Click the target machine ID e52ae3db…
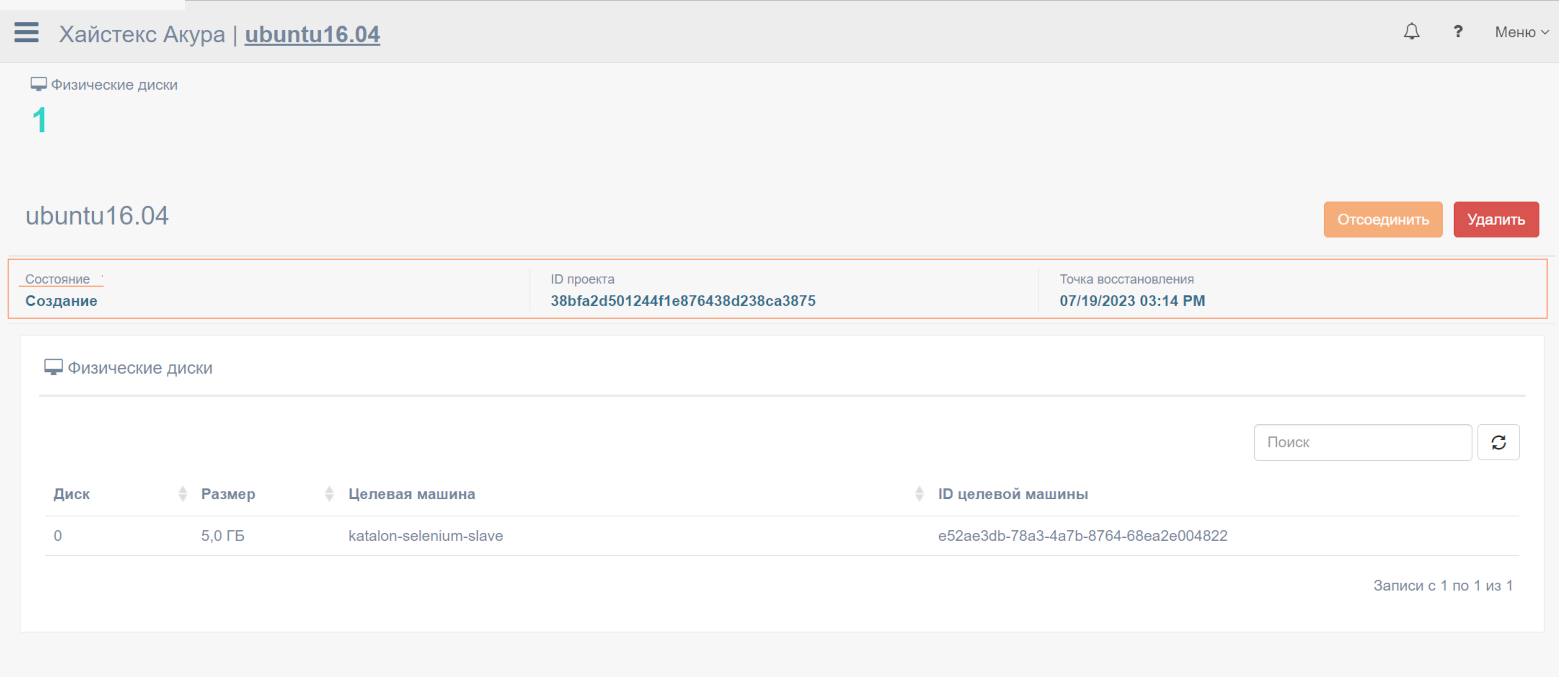 1082,536
